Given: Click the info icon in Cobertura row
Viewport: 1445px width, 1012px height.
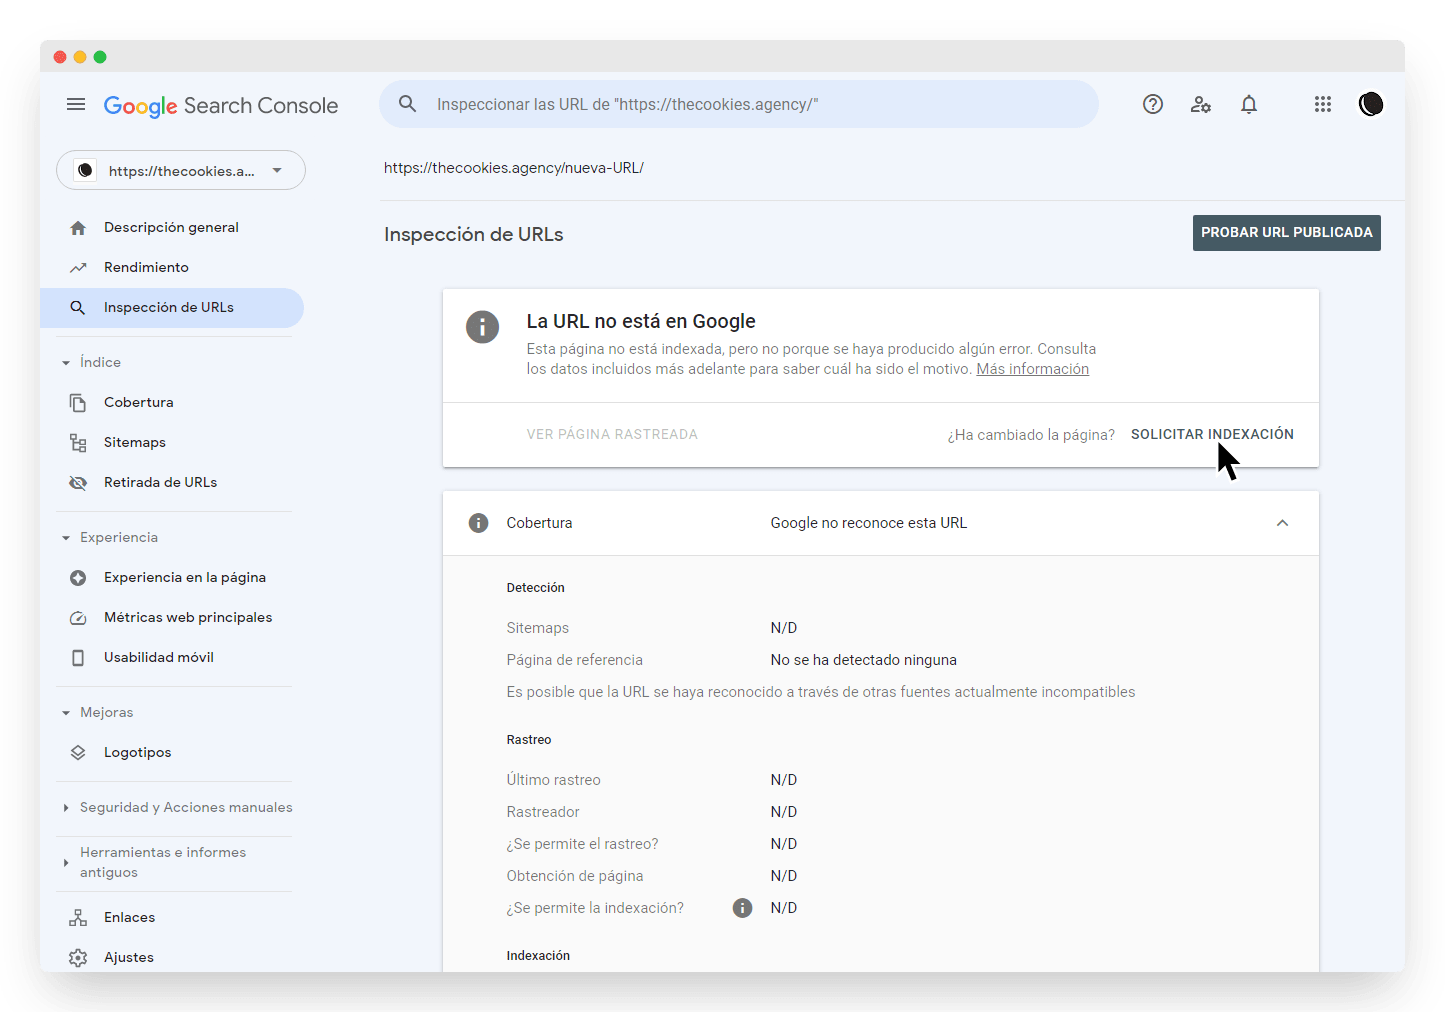Looking at the screenshot, I should point(479,523).
